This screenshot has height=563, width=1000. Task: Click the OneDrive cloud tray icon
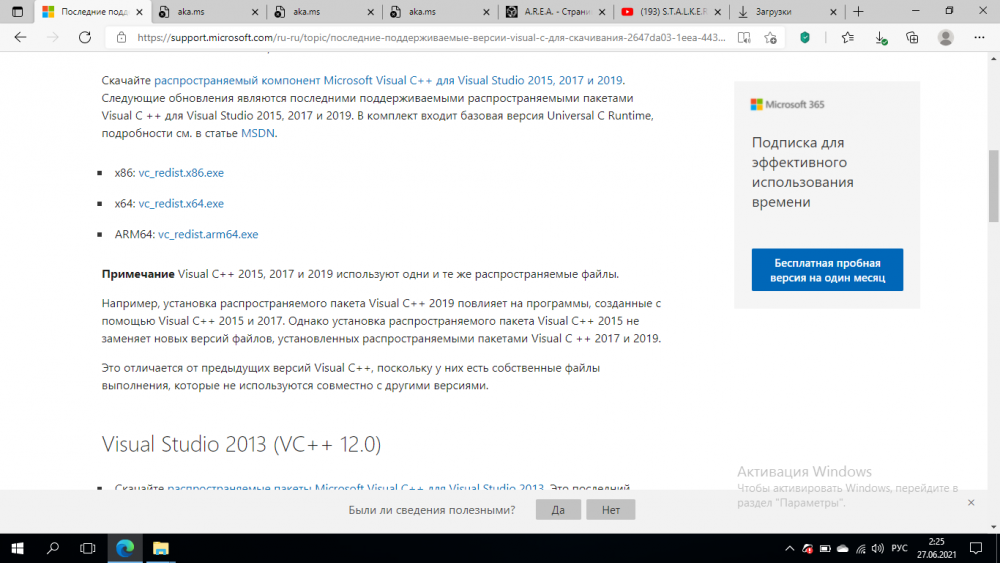point(842,548)
